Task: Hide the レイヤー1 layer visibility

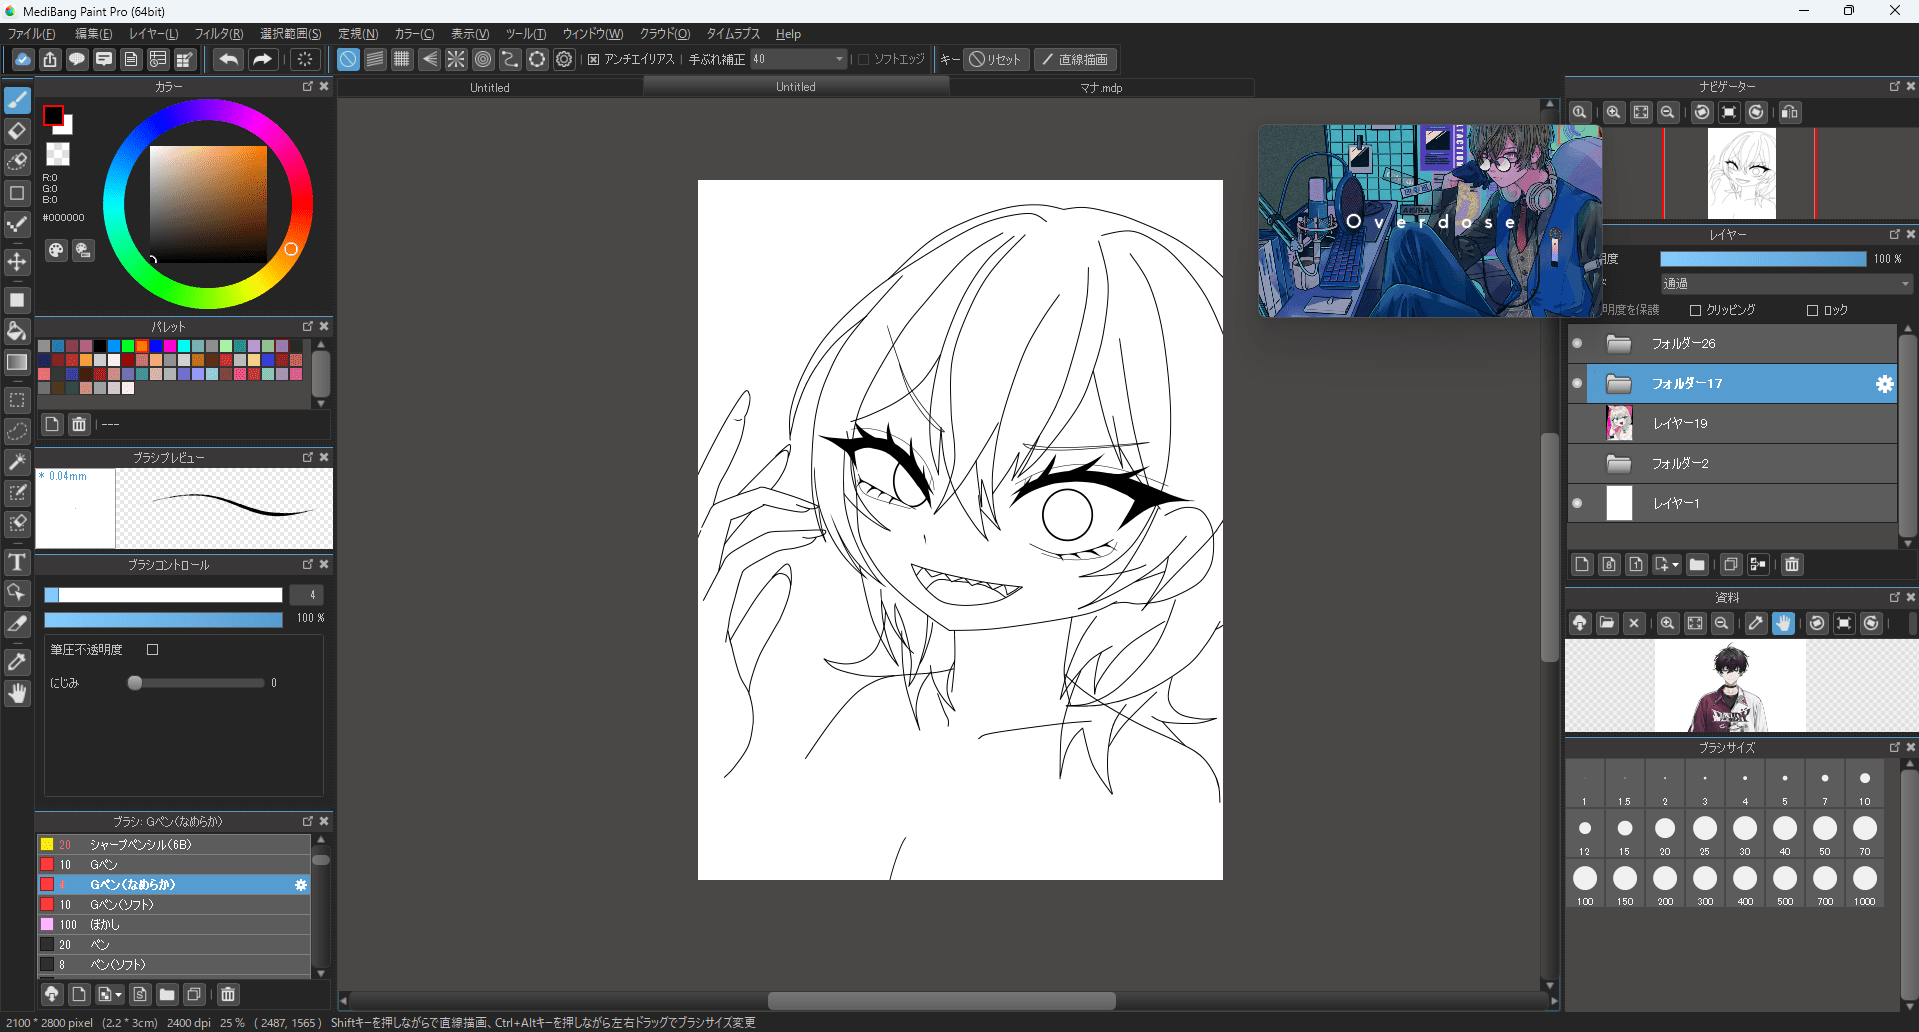Action: tap(1577, 504)
